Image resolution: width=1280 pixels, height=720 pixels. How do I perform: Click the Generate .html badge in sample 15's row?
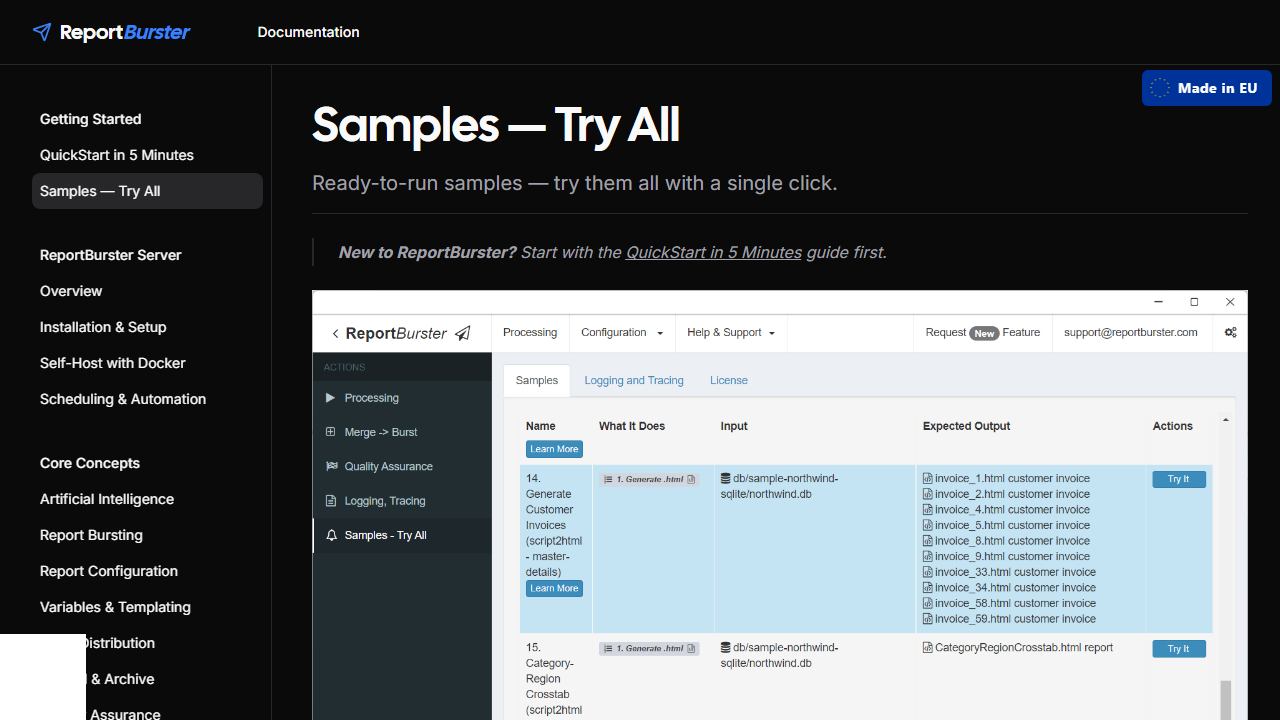pos(649,649)
